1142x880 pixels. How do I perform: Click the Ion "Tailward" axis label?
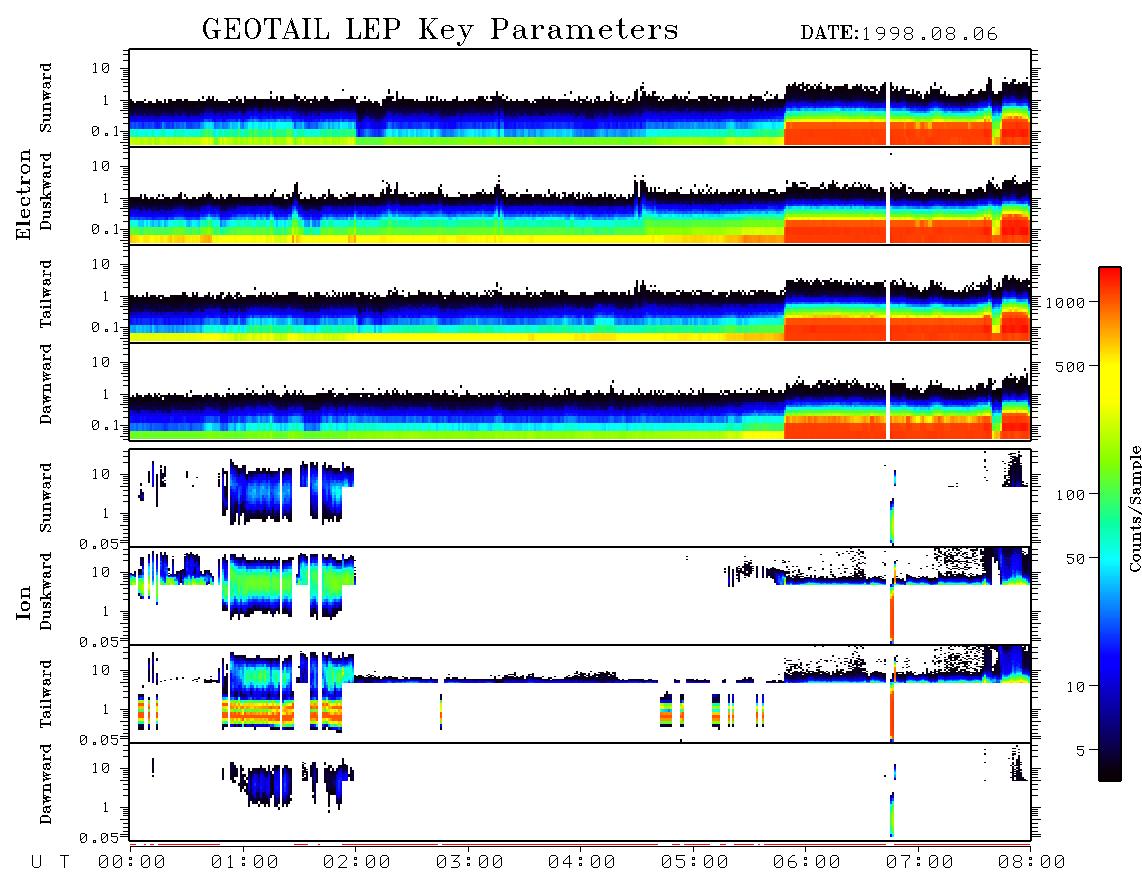(46, 694)
